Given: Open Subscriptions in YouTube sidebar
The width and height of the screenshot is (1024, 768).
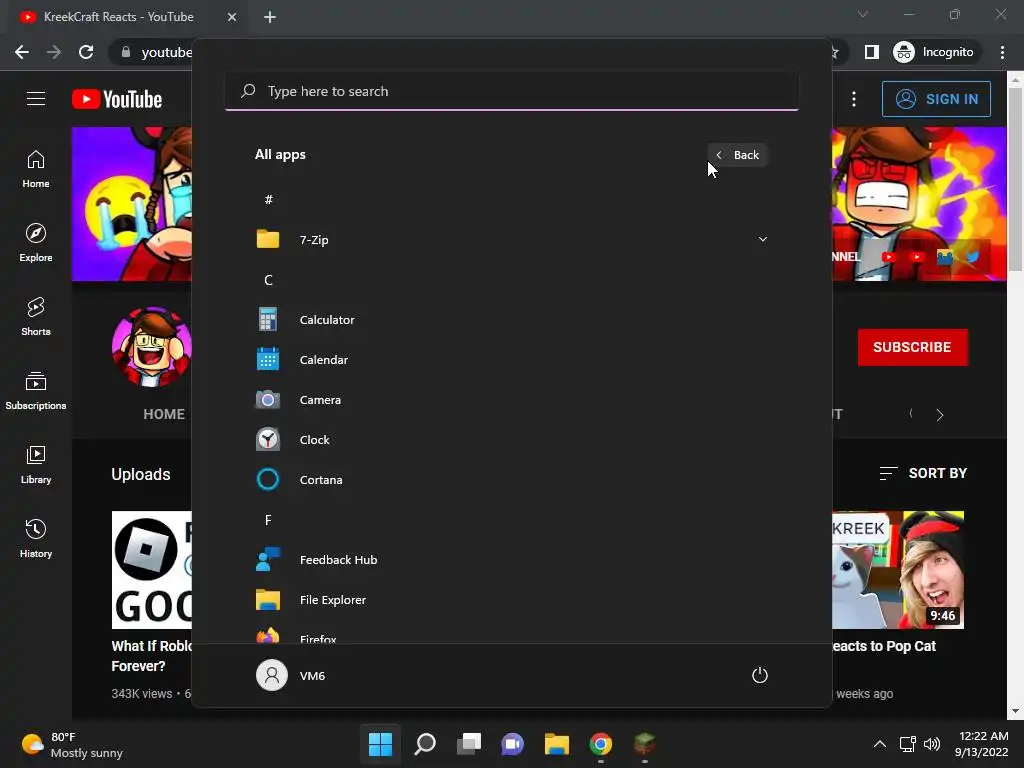Looking at the screenshot, I should click(36, 391).
